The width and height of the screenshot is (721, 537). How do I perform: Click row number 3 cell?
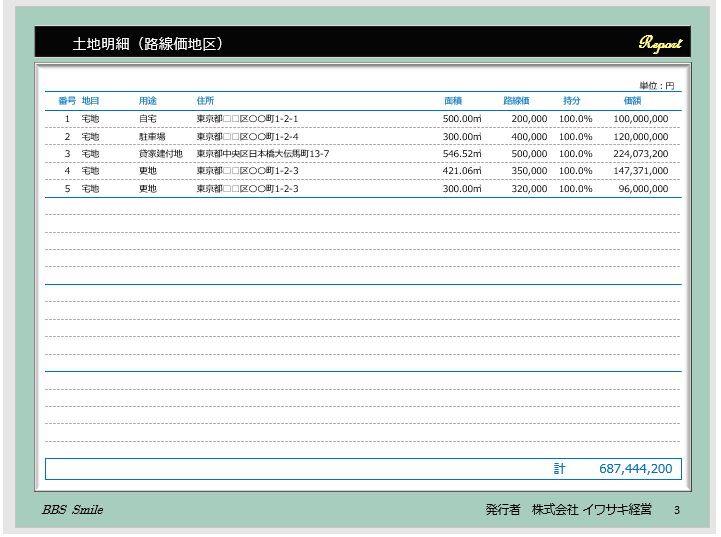click(x=67, y=154)
